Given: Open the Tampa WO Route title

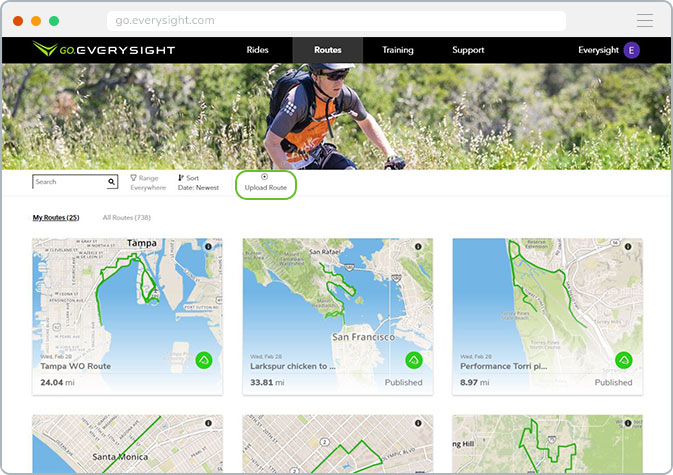Looking at the screenshot, I should tap(76, 366).
